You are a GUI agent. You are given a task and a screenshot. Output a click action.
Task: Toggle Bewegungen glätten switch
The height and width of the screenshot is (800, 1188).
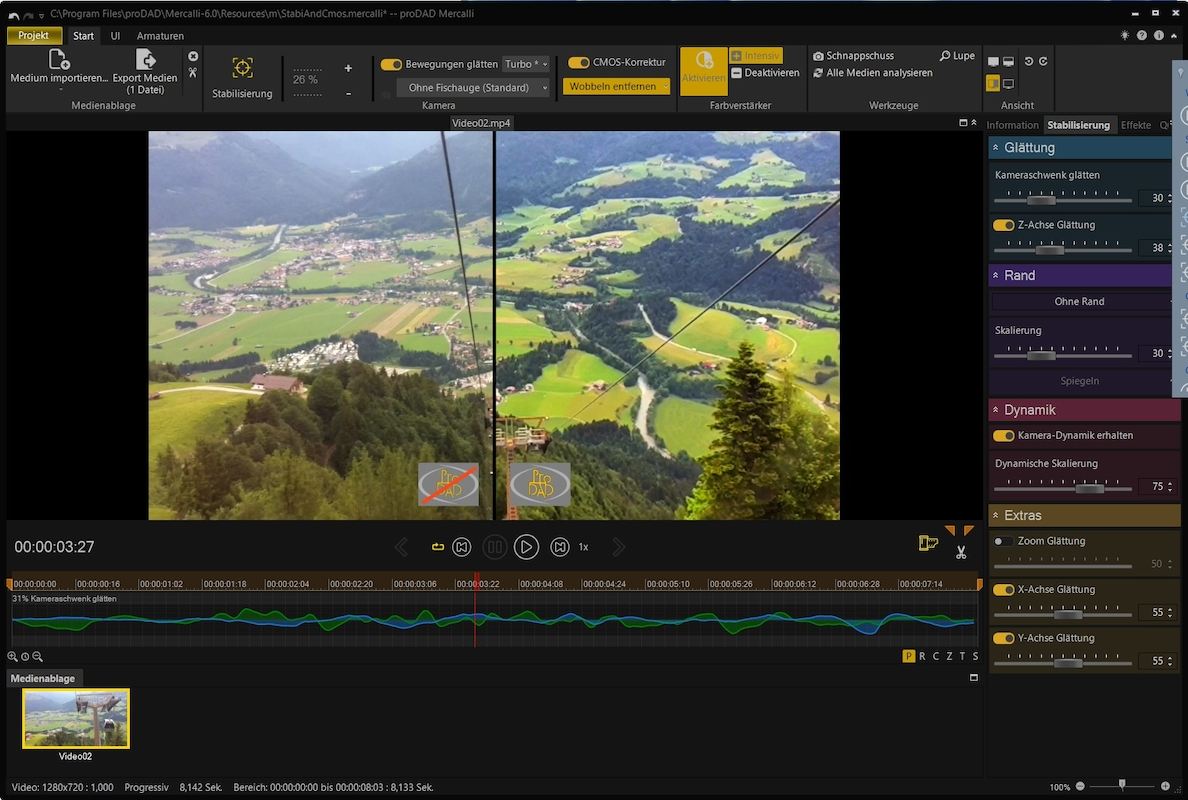click(391, 64)
